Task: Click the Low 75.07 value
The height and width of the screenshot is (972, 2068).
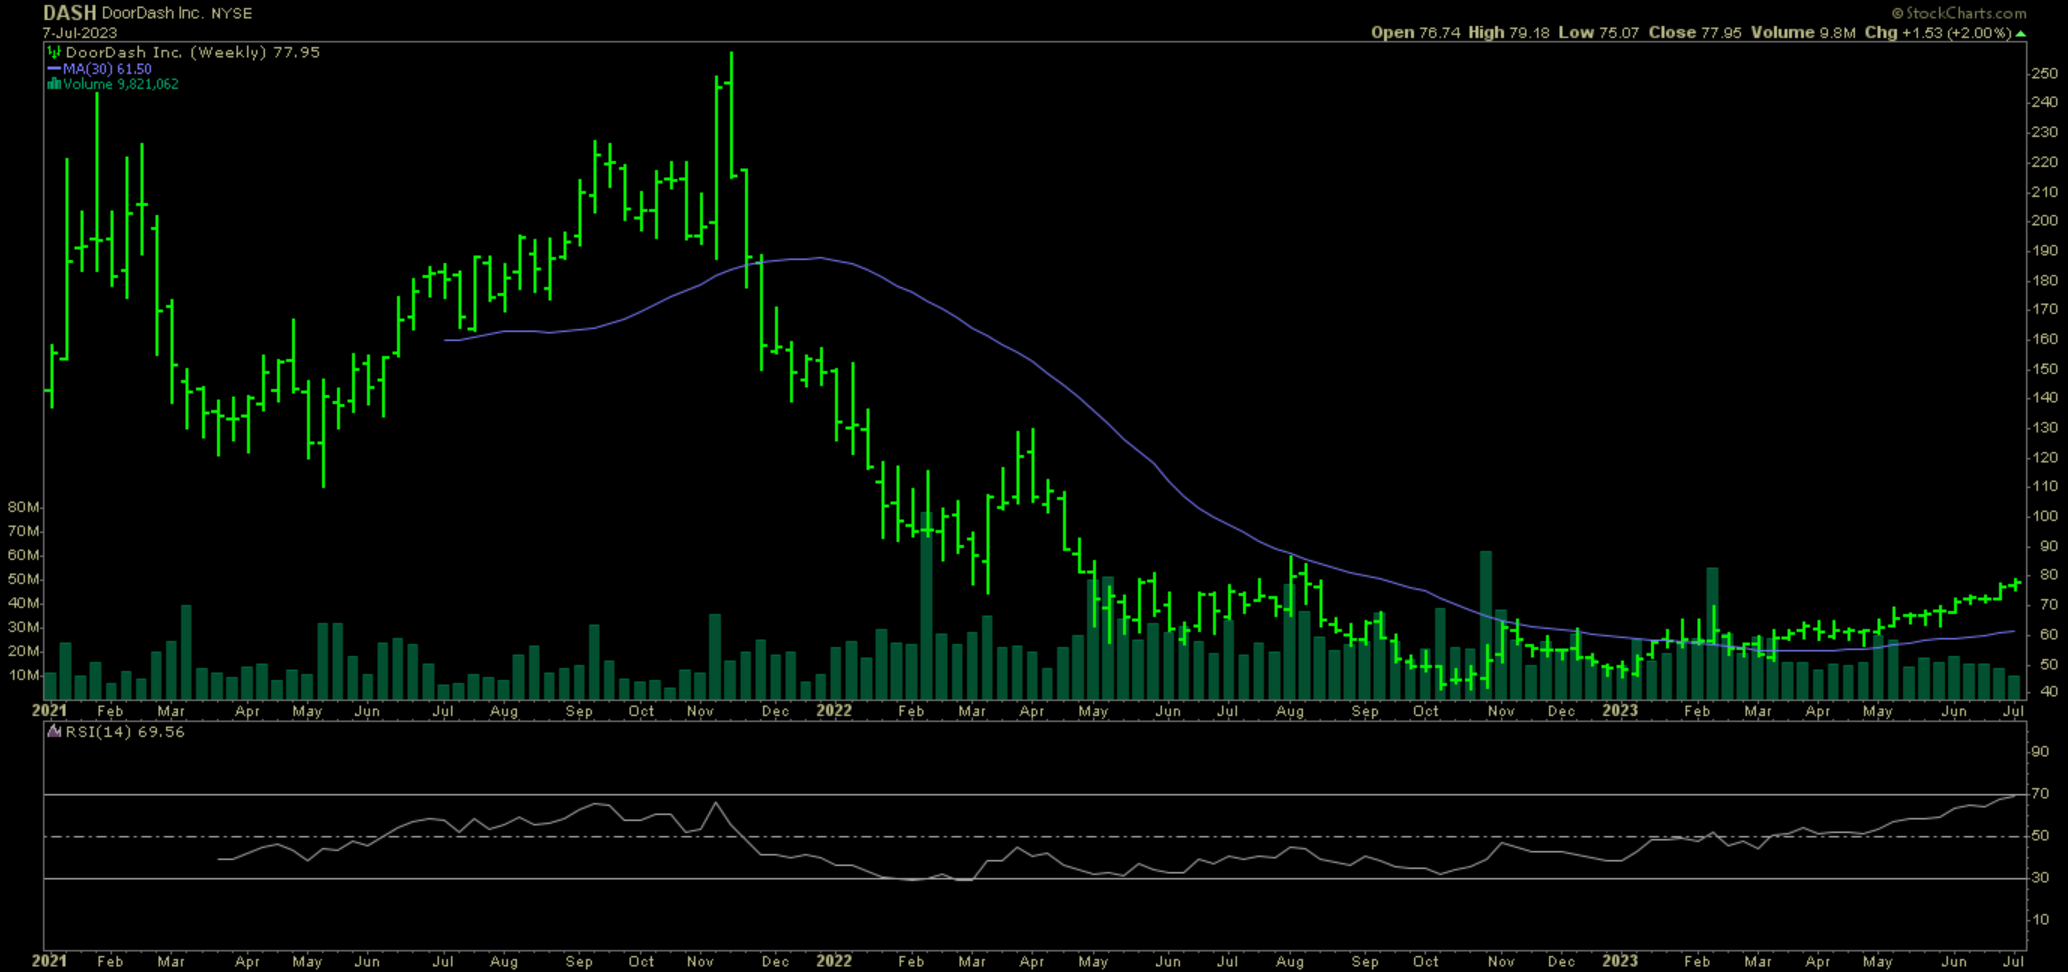Action: pyautogui.click(x=1599, y=33)
